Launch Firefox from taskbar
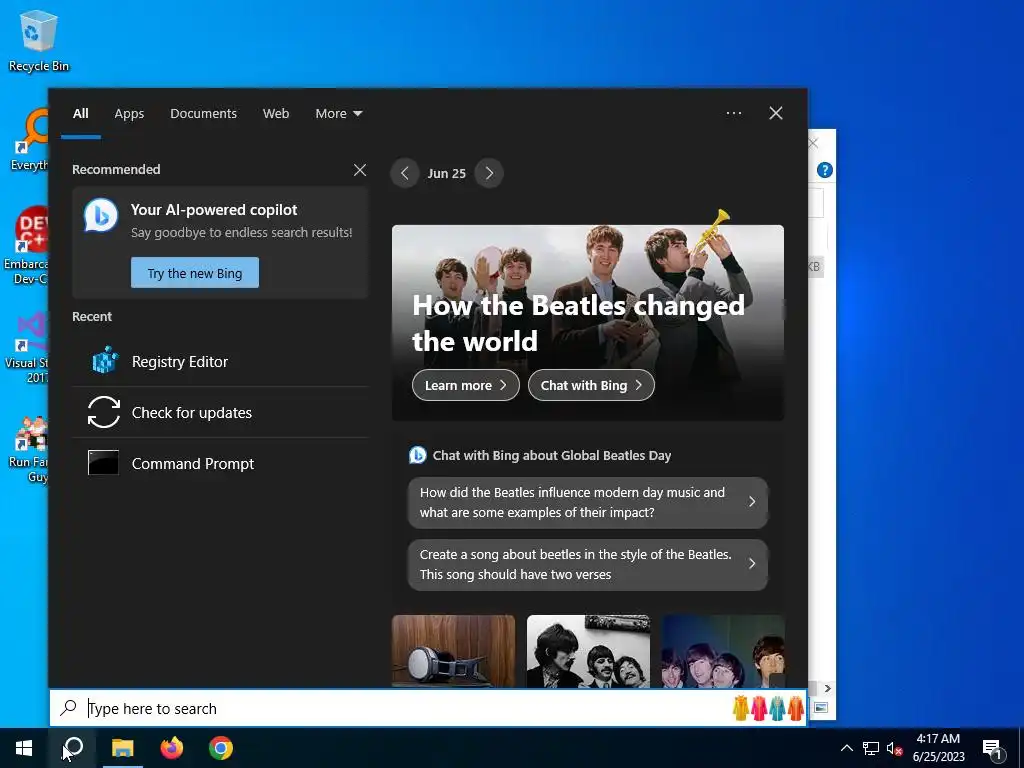Viewport: 1024px width, 768px height. coord(172,748)
